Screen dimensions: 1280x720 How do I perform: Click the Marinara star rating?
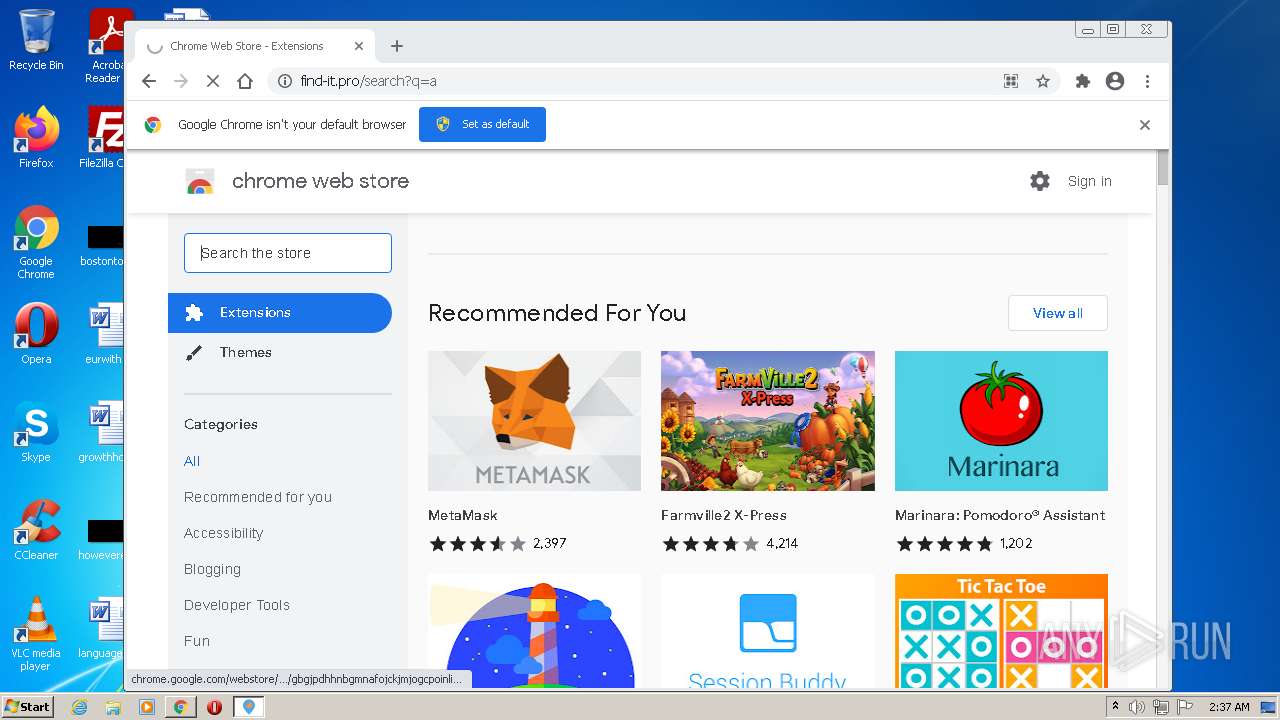[x=944, y=544]
